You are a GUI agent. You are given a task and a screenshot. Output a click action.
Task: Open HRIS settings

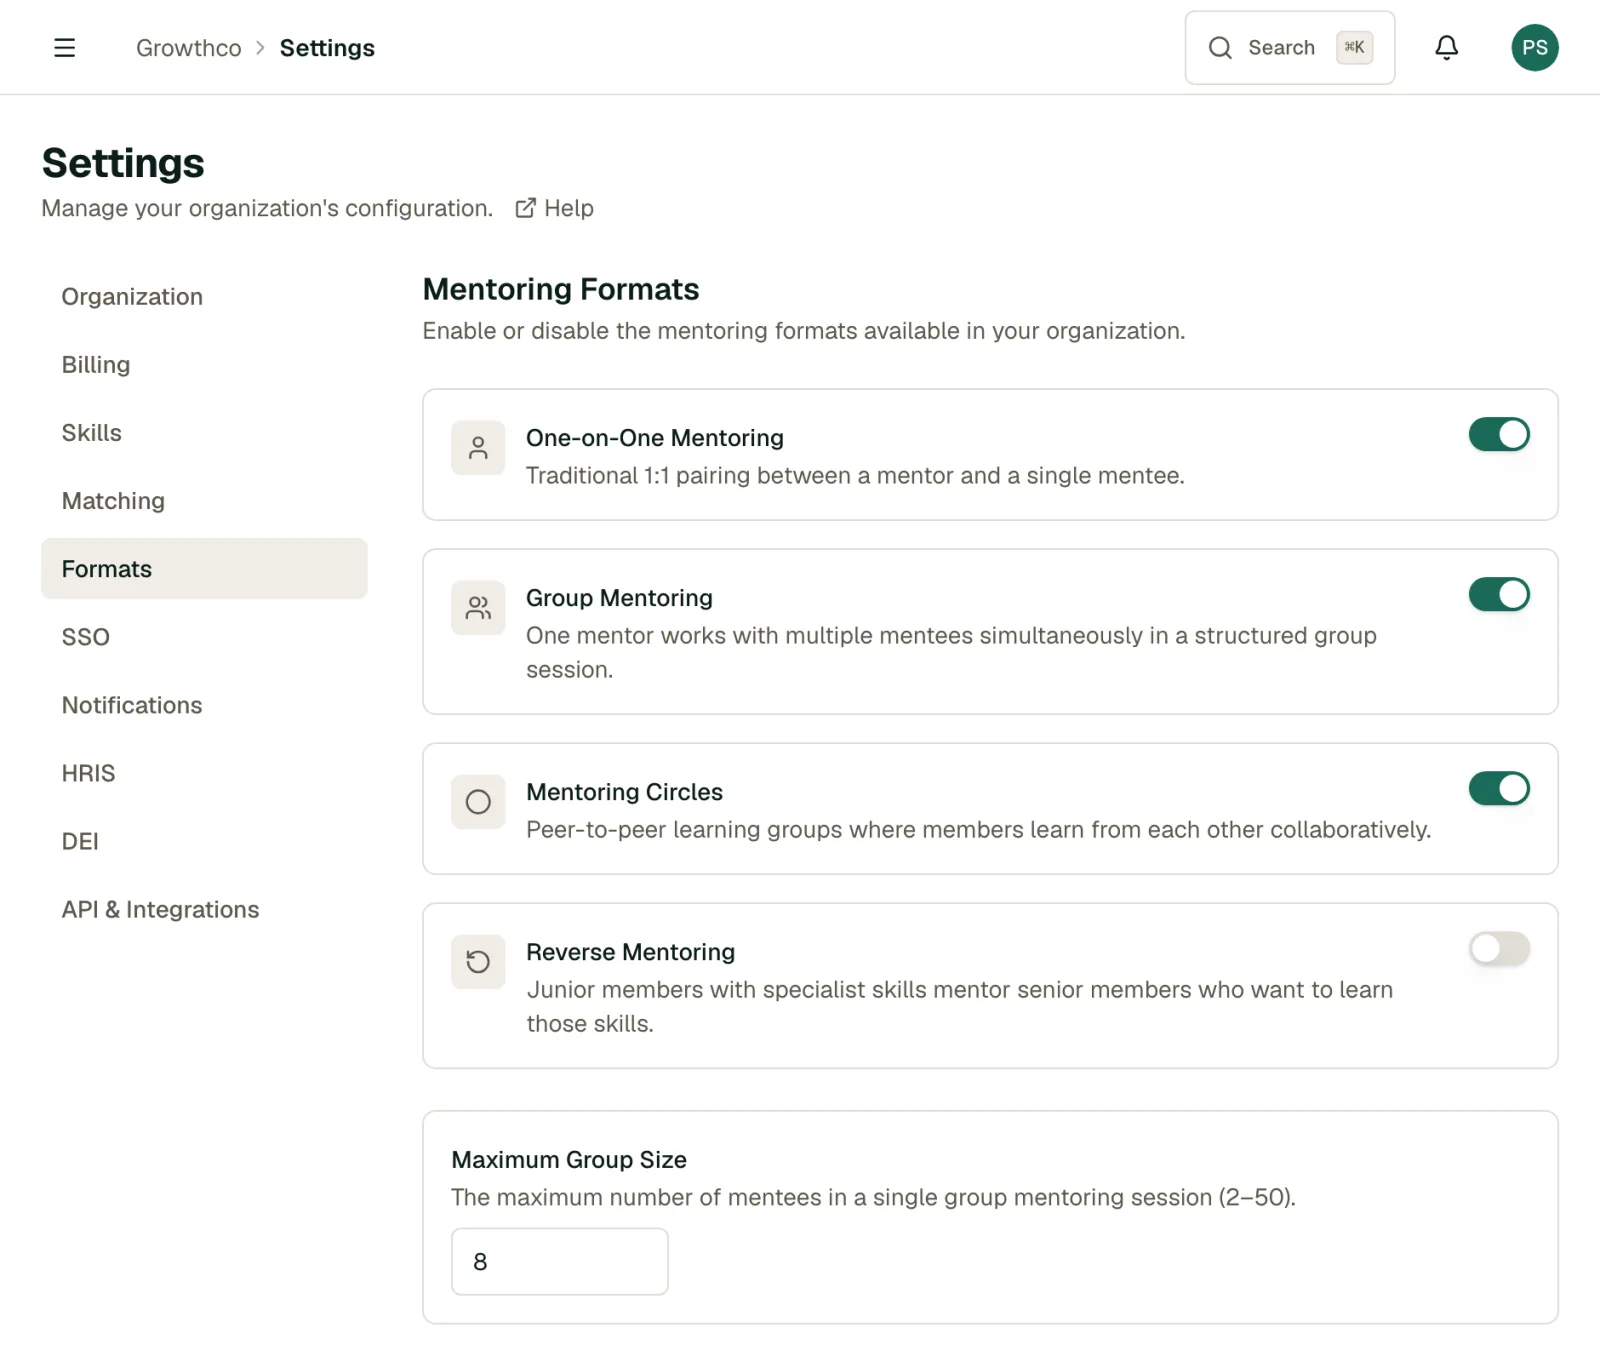[x=204, y=773]
